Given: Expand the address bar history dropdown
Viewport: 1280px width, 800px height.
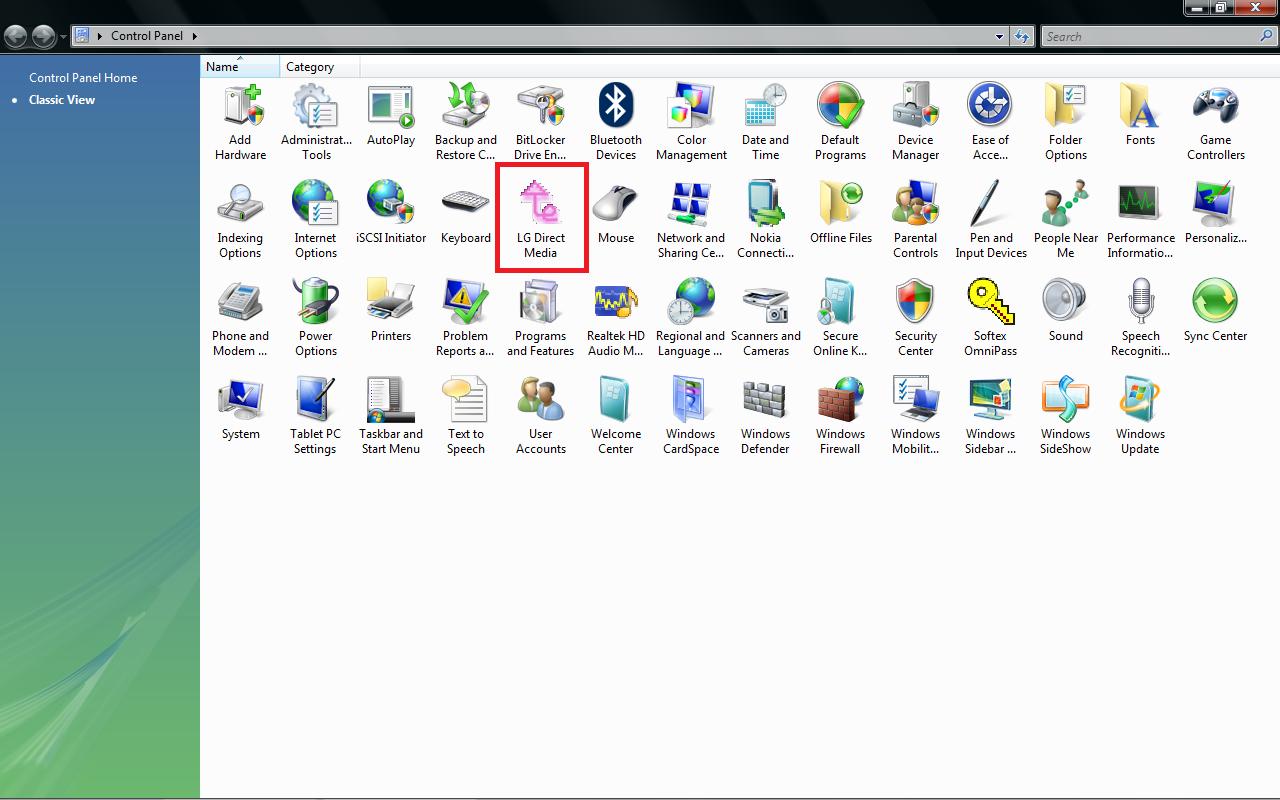Looking at the screenshot, I should pos(999,36).
